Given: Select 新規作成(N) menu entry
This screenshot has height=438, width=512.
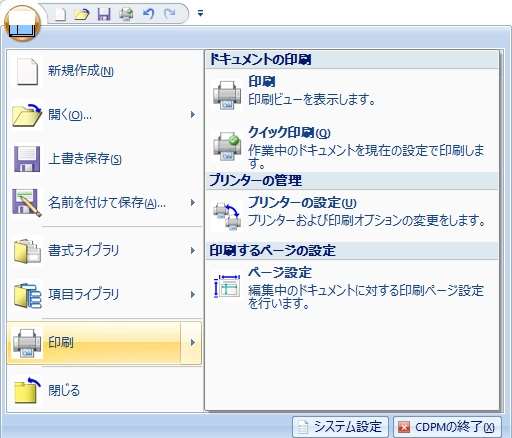Looking at the screenshot, I should point(104,71).
